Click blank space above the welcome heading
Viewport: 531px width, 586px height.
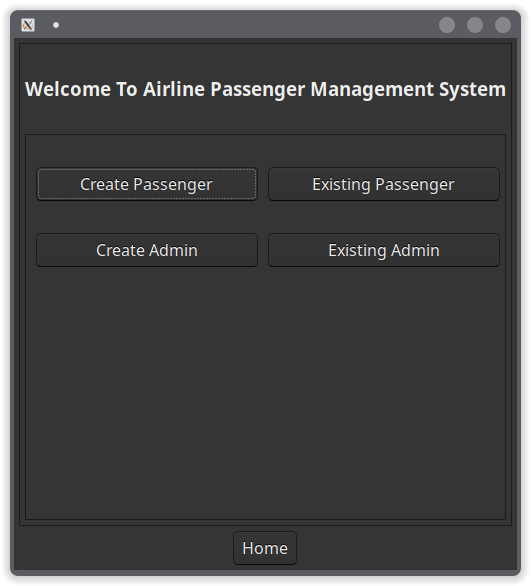tap(265, 60)
